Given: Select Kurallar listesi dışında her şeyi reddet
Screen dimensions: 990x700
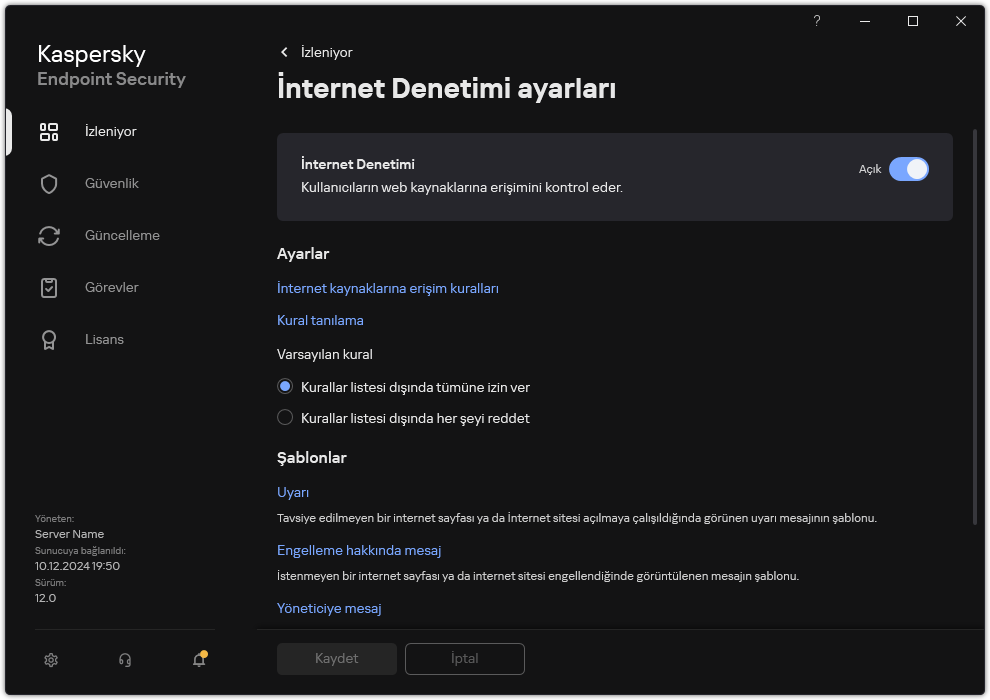Looking at the screenshot, I should 285,418.
